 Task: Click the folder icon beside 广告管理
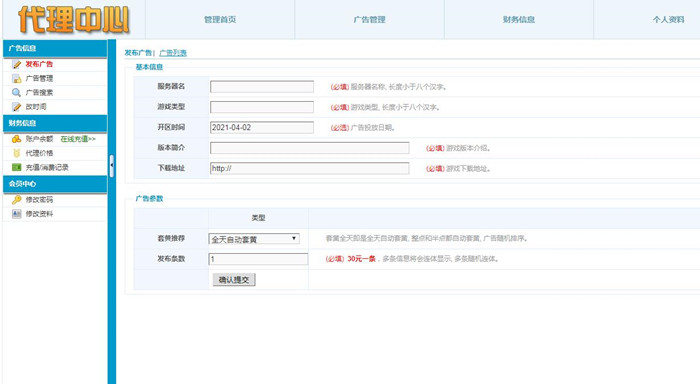17,79
